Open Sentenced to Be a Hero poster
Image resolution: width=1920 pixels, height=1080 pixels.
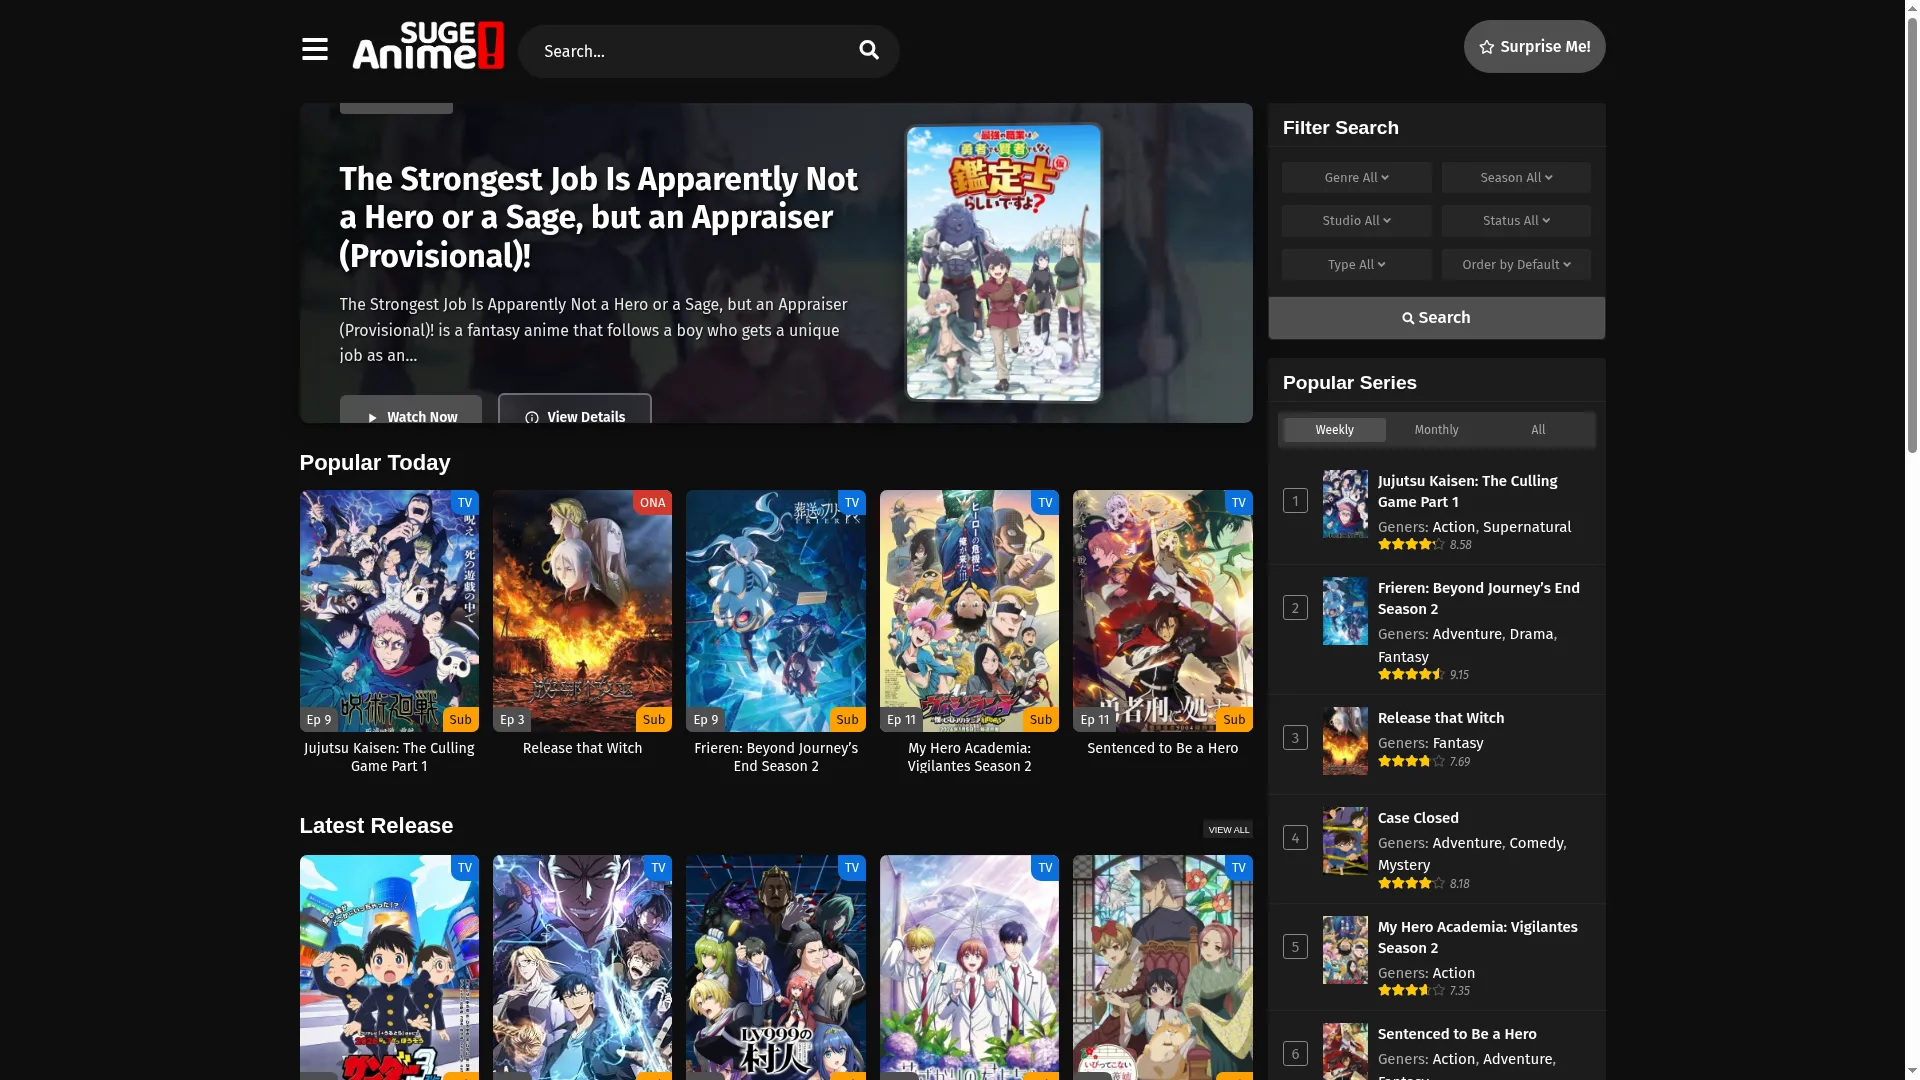1162,610
